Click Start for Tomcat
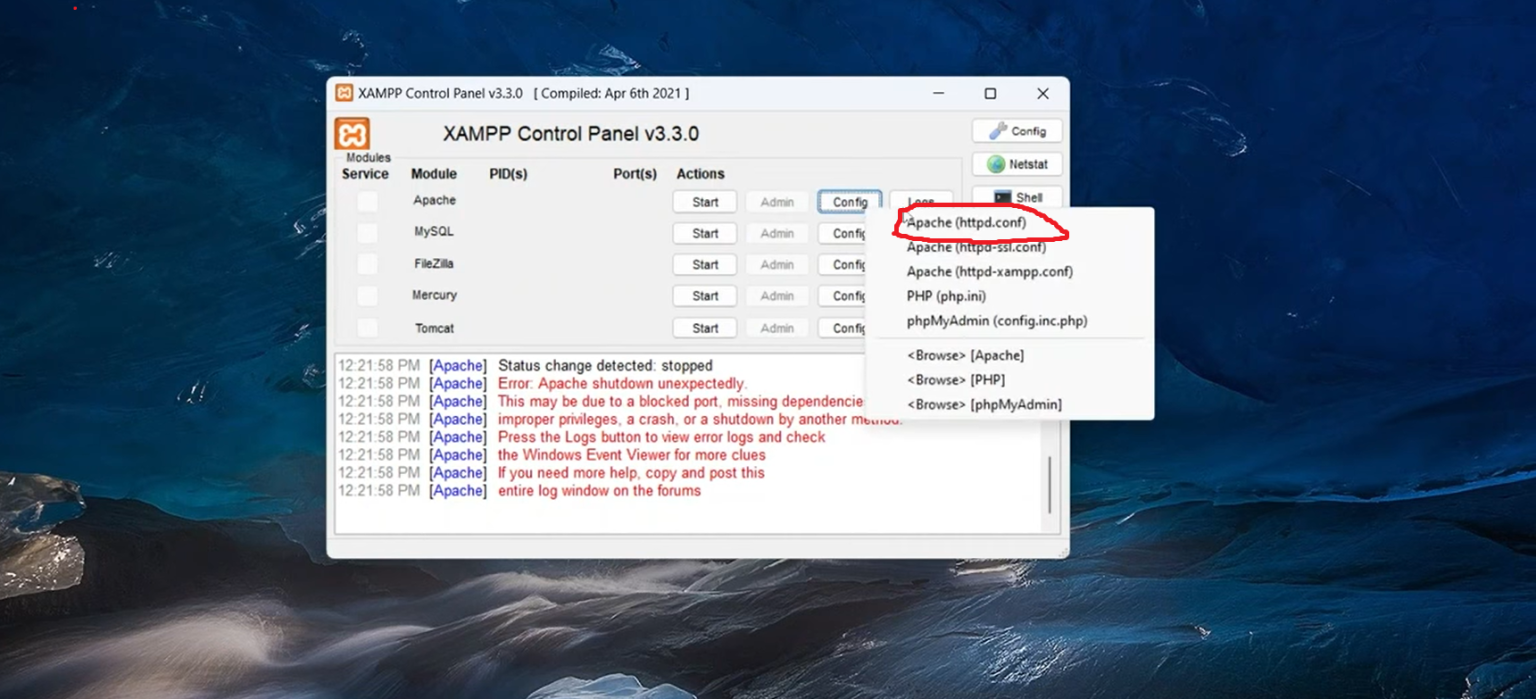Viewport: 1536px width, 699px height. click(704, 327)
